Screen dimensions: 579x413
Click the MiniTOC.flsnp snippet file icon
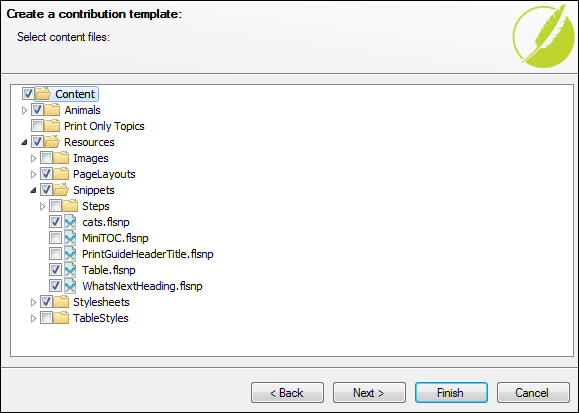coord(70,238)
